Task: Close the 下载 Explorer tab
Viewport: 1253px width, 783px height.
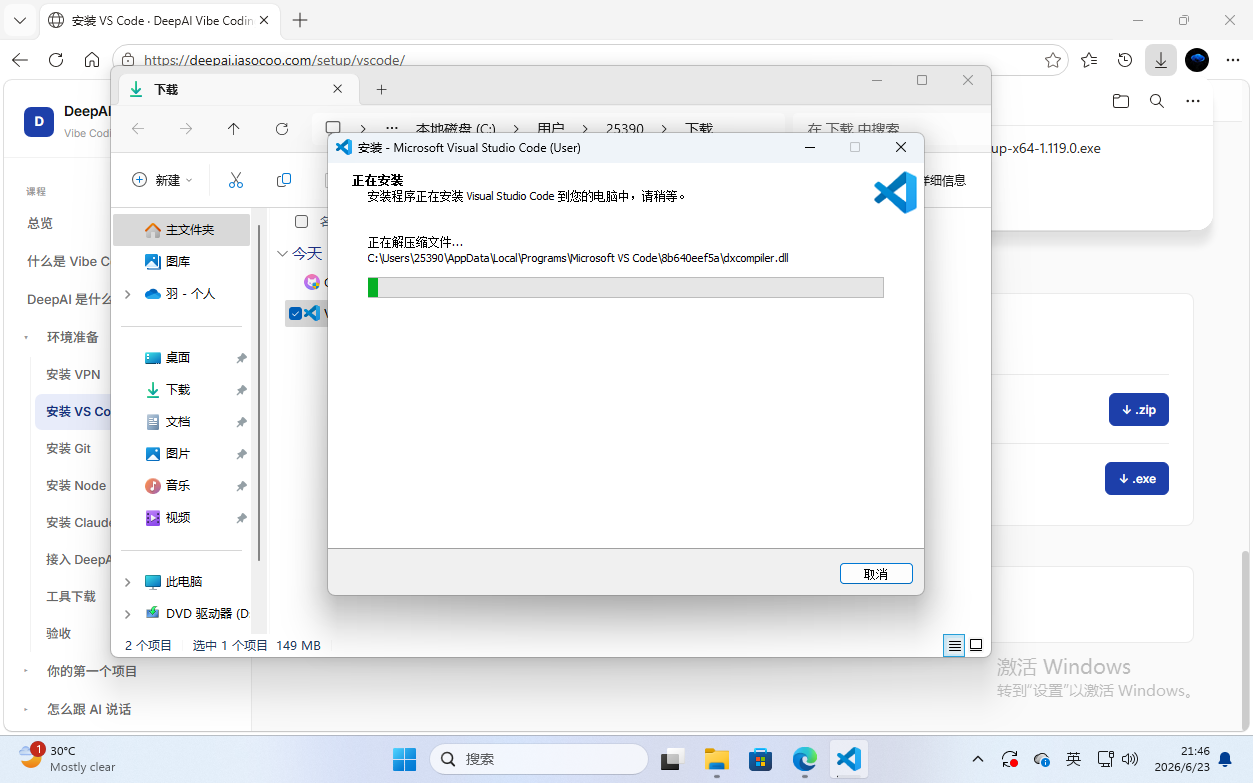Action: point(338,89)
